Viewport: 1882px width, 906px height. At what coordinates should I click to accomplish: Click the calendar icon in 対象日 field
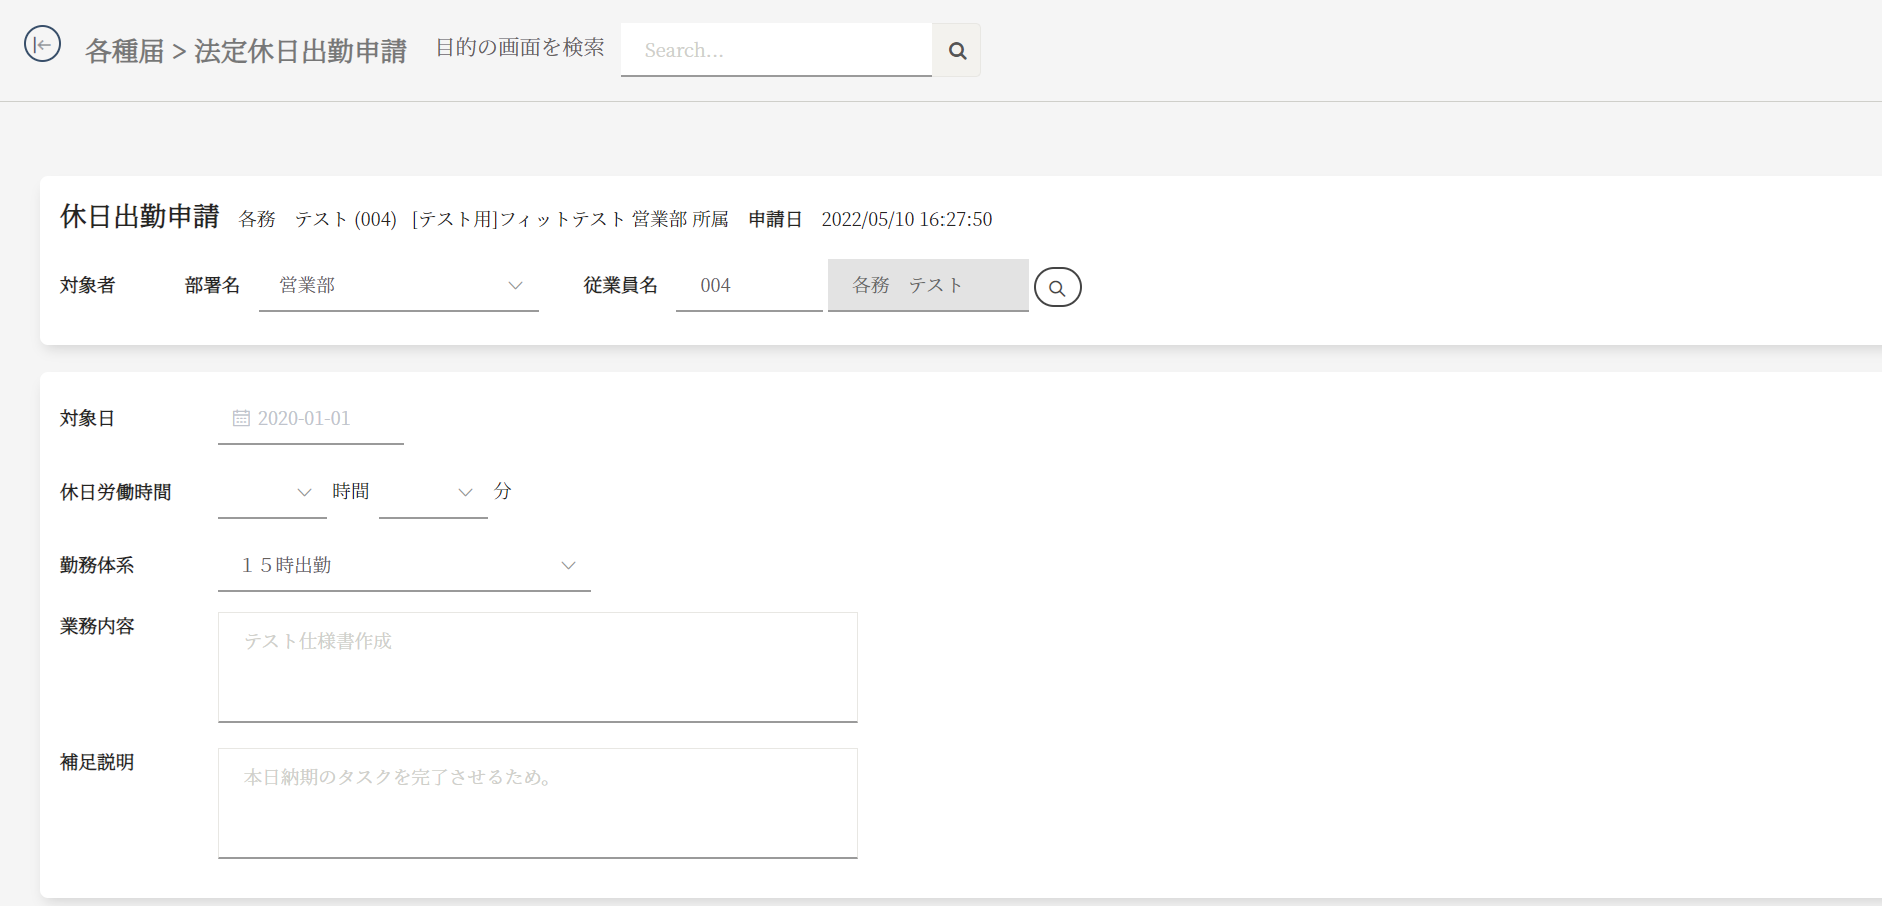(x=241, y=419)
